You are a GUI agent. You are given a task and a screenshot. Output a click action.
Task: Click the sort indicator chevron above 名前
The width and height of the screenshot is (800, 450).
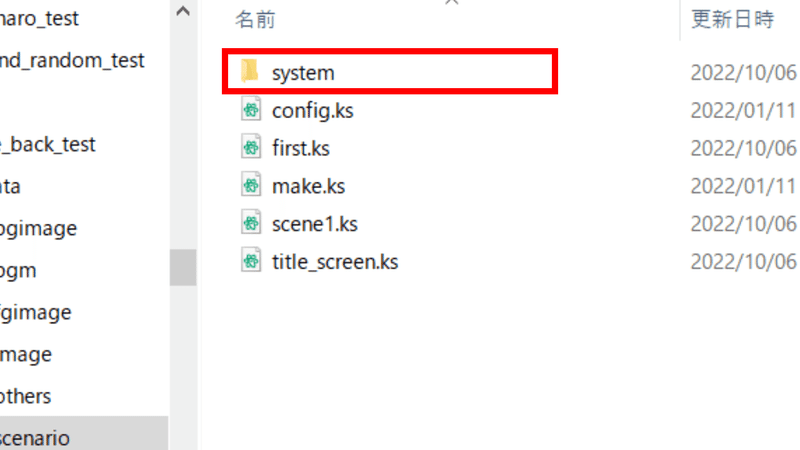point(452,3)
